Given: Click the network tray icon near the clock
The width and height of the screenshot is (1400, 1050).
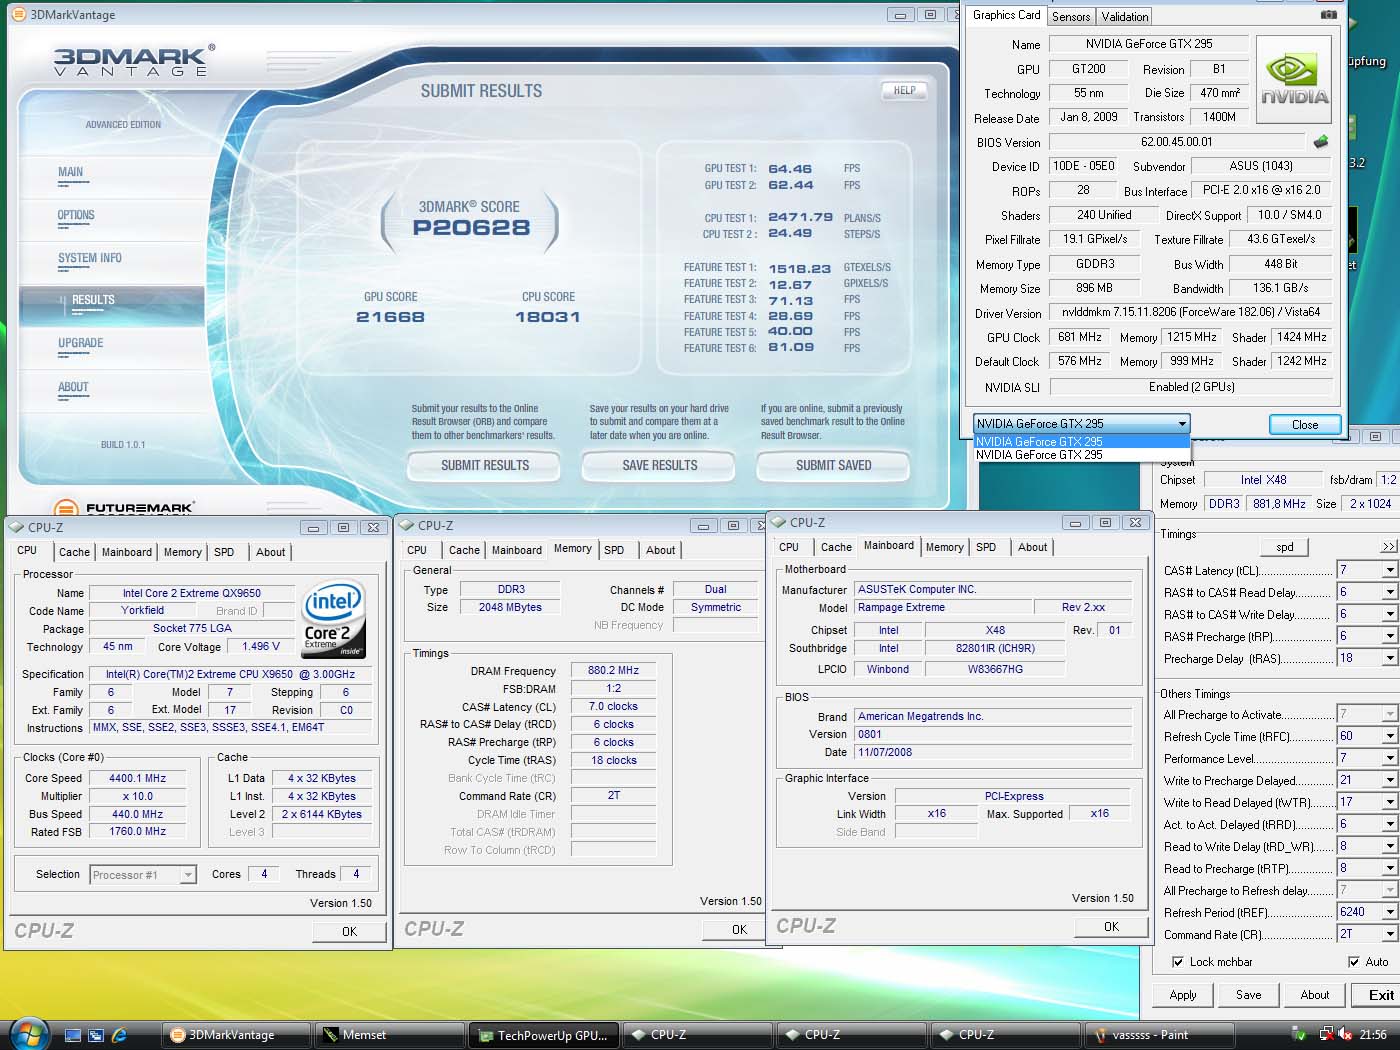Looking at the screenshot, I should [1327, 1035].
